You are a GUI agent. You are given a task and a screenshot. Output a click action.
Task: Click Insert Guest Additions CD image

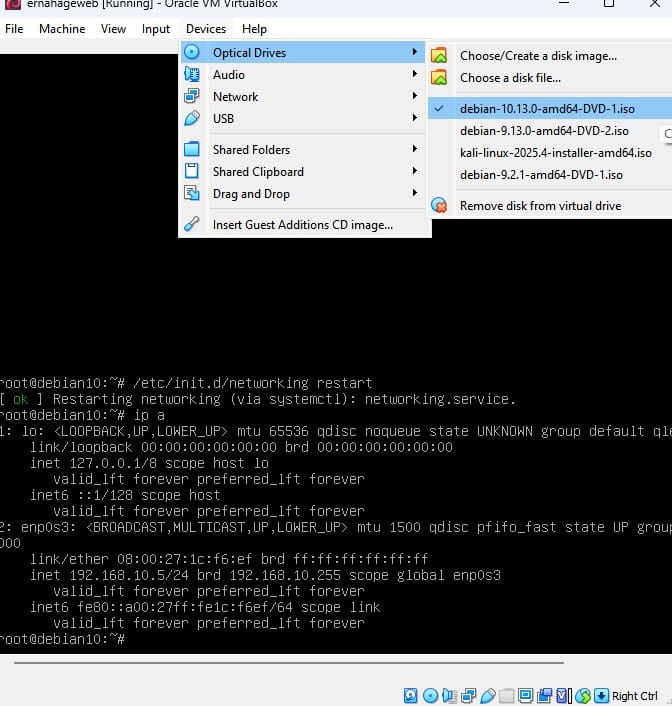point(303,224)
